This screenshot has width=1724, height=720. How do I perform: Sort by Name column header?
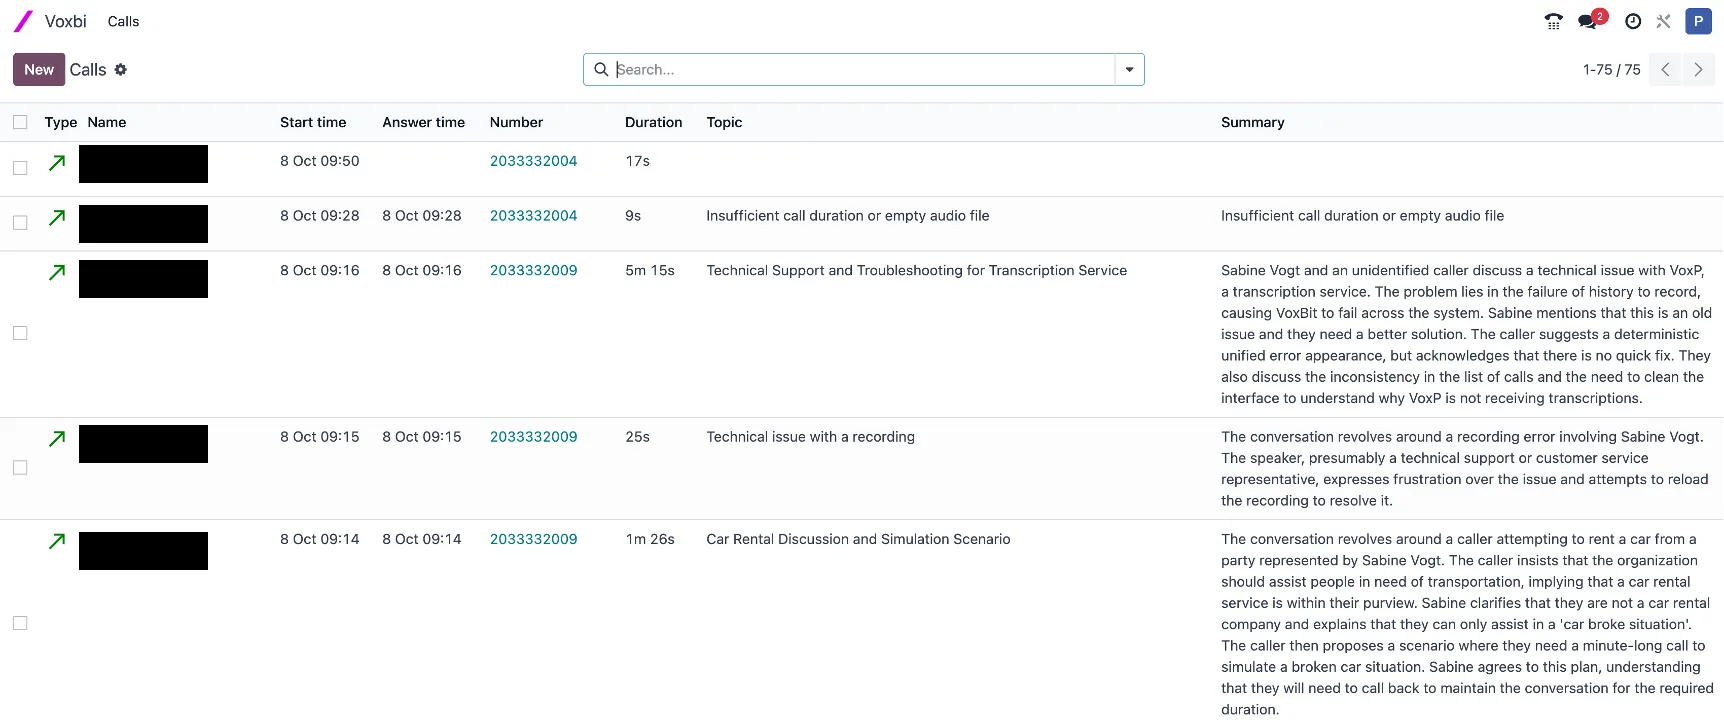point(107,122)
